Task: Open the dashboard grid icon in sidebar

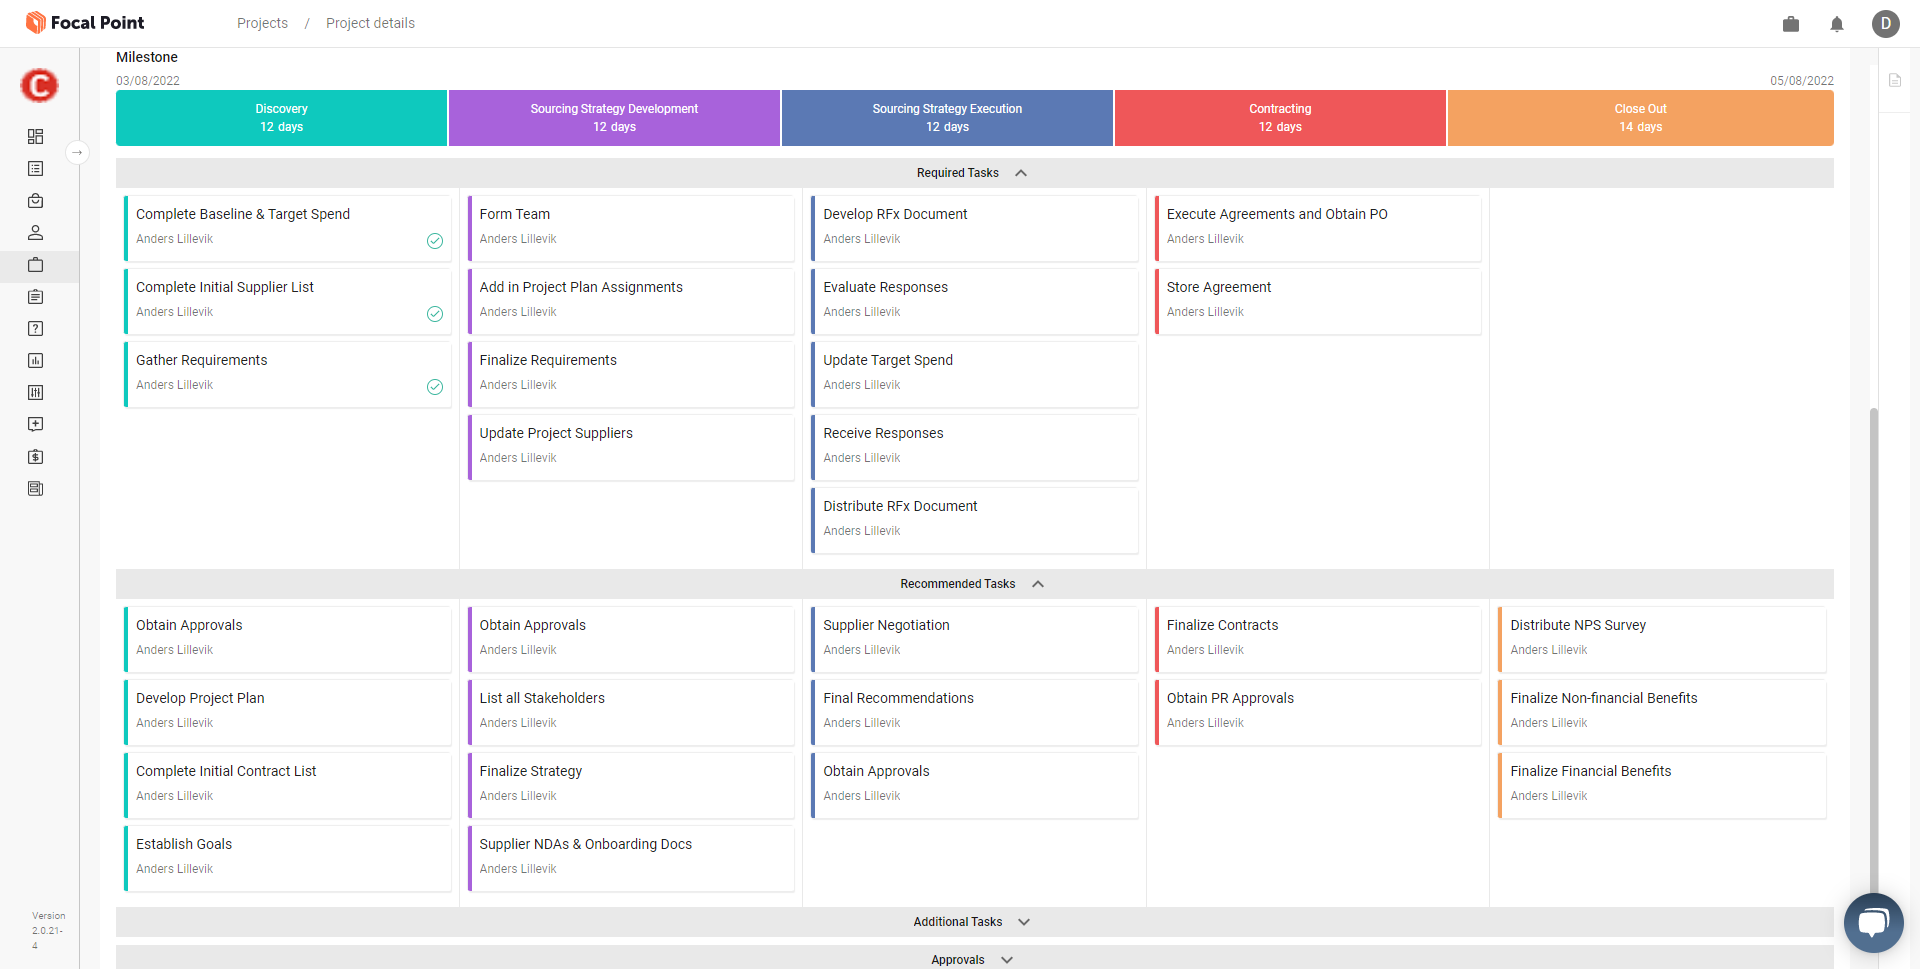Action: pos(36,136)
